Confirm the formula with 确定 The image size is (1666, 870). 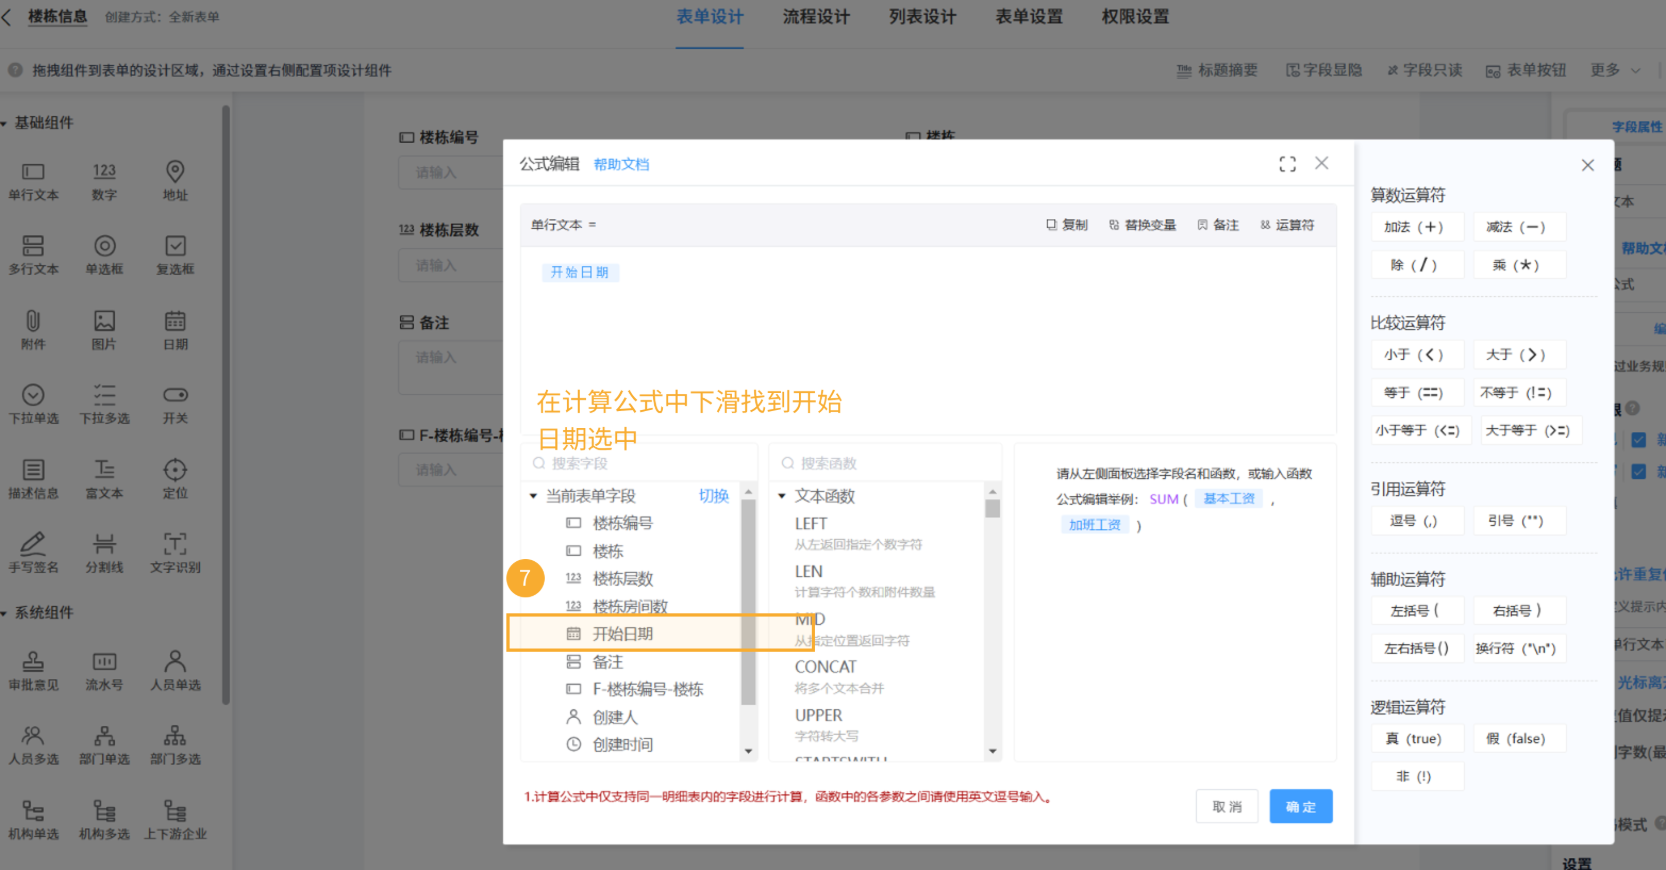pos(1301,806)
